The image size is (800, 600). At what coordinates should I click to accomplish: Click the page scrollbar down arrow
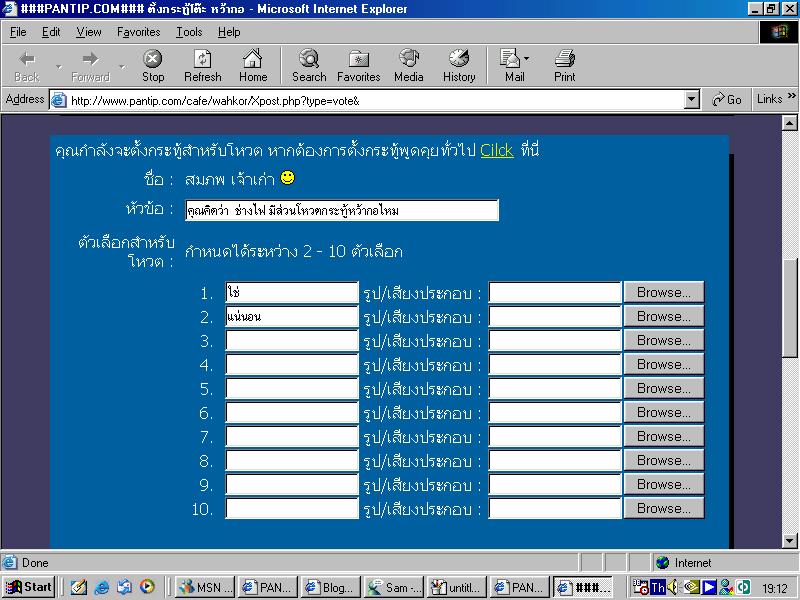point(789,541)
